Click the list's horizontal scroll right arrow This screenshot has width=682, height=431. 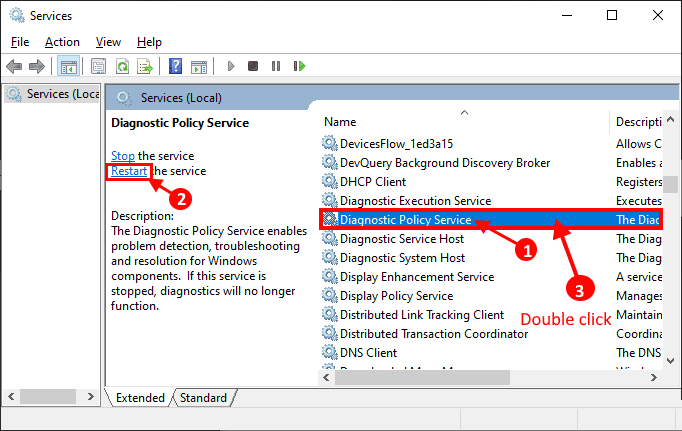(x=654, y=378)
